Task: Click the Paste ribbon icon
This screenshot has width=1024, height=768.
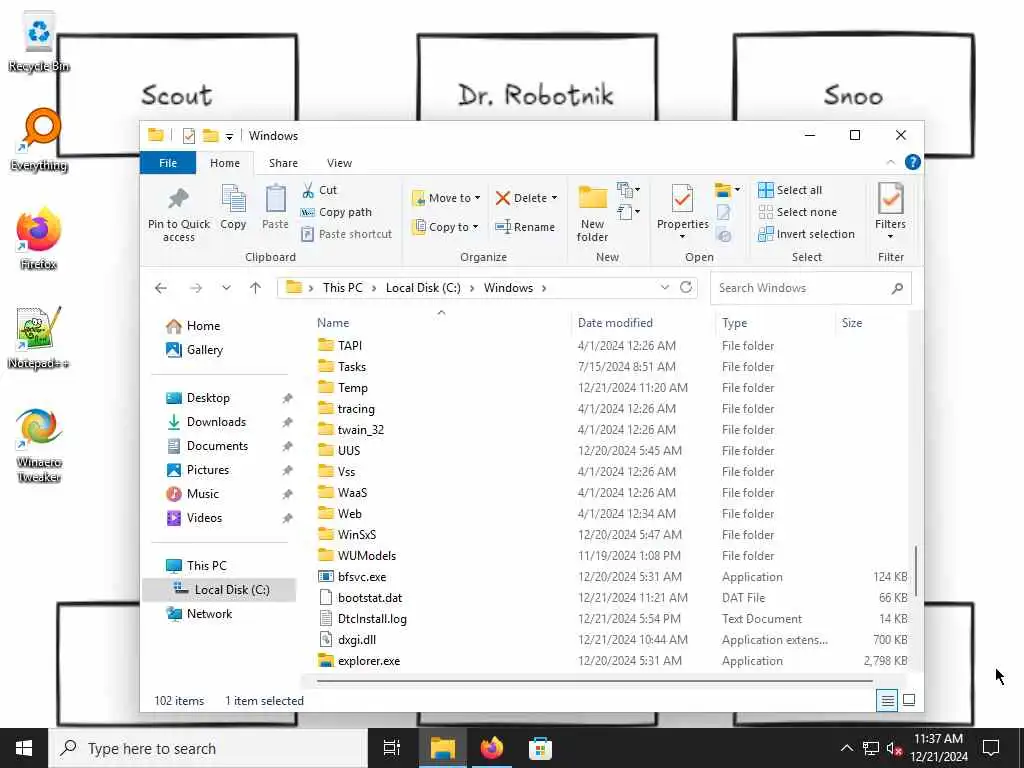Action: (275, 199)
